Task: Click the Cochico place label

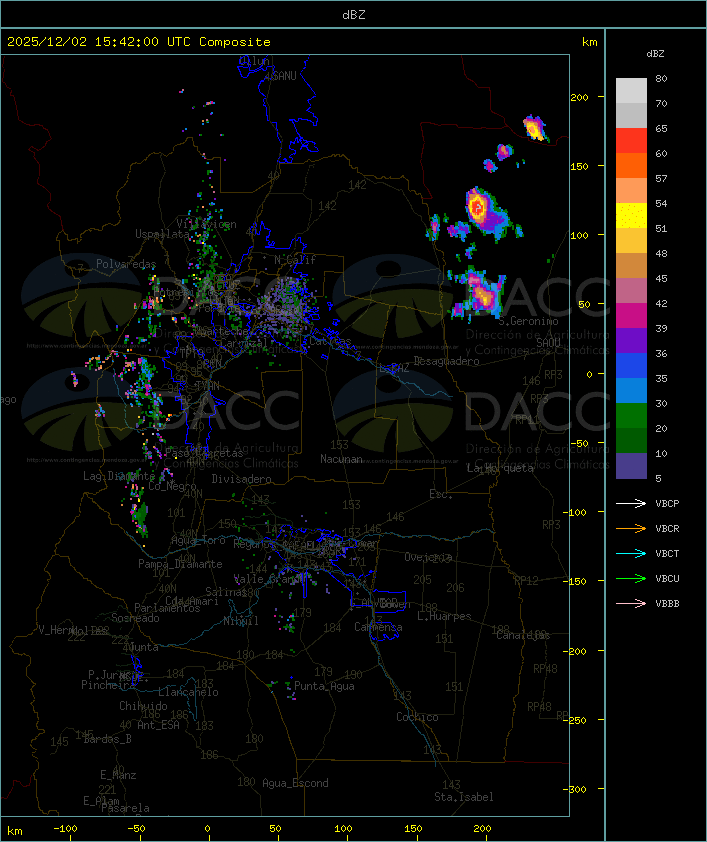Action: (417, 717)
